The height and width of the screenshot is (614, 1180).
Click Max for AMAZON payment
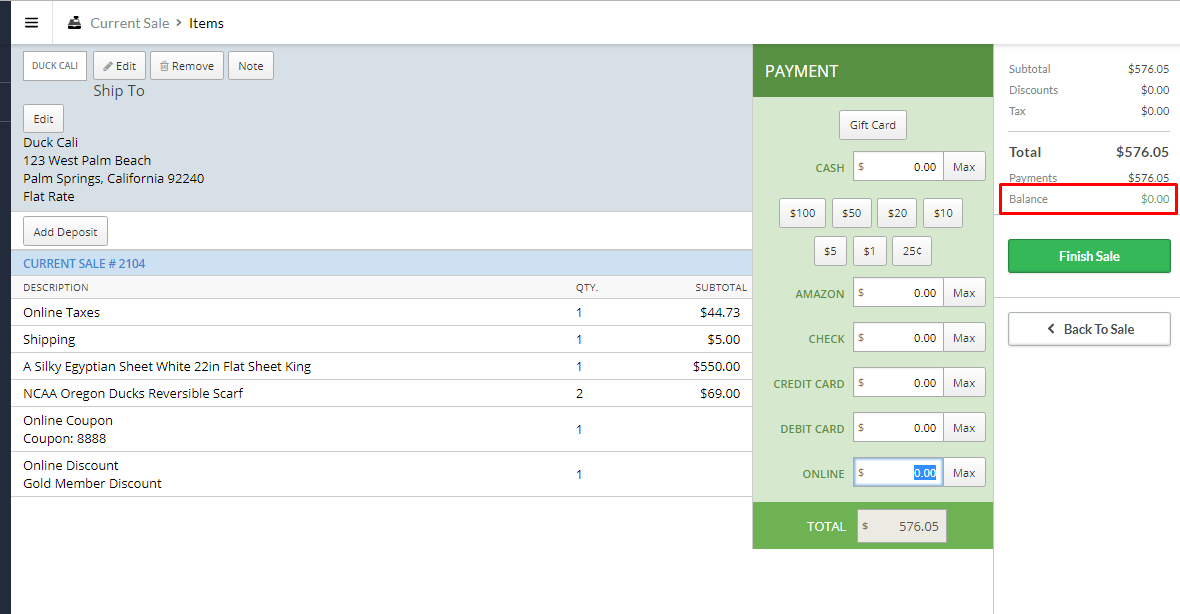964,293
